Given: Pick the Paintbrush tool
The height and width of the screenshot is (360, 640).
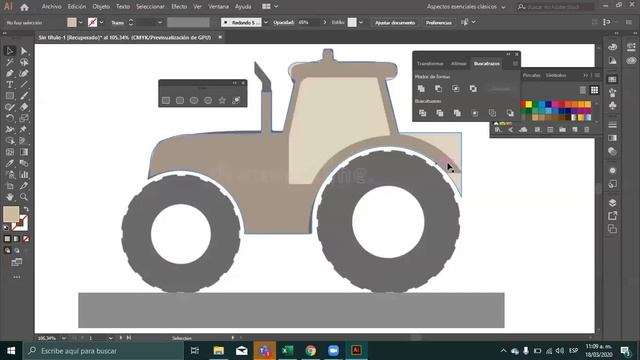Looking at the screenshot, I should click(x=24, y=96).
